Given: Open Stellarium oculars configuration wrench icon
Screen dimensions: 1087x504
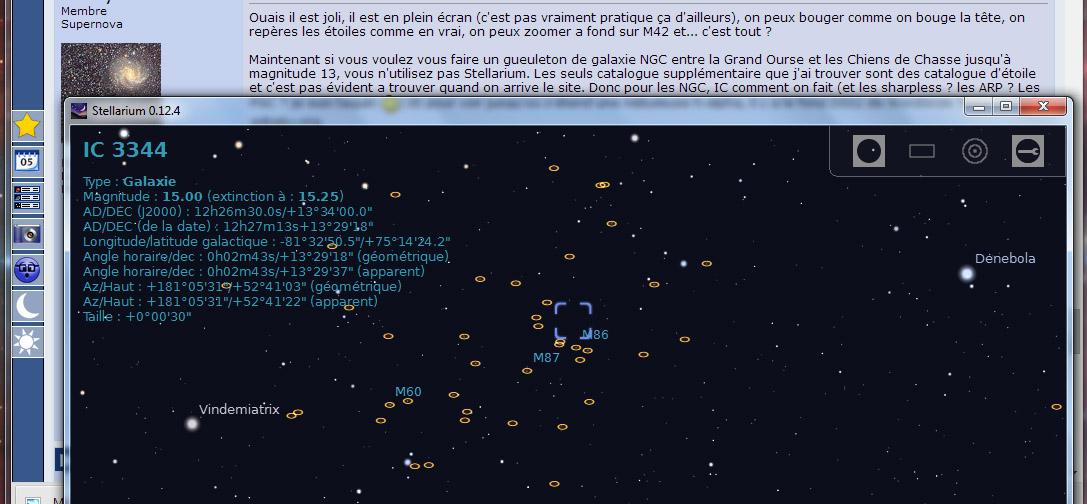Looking at the screenshot, I should (1028, 151).
